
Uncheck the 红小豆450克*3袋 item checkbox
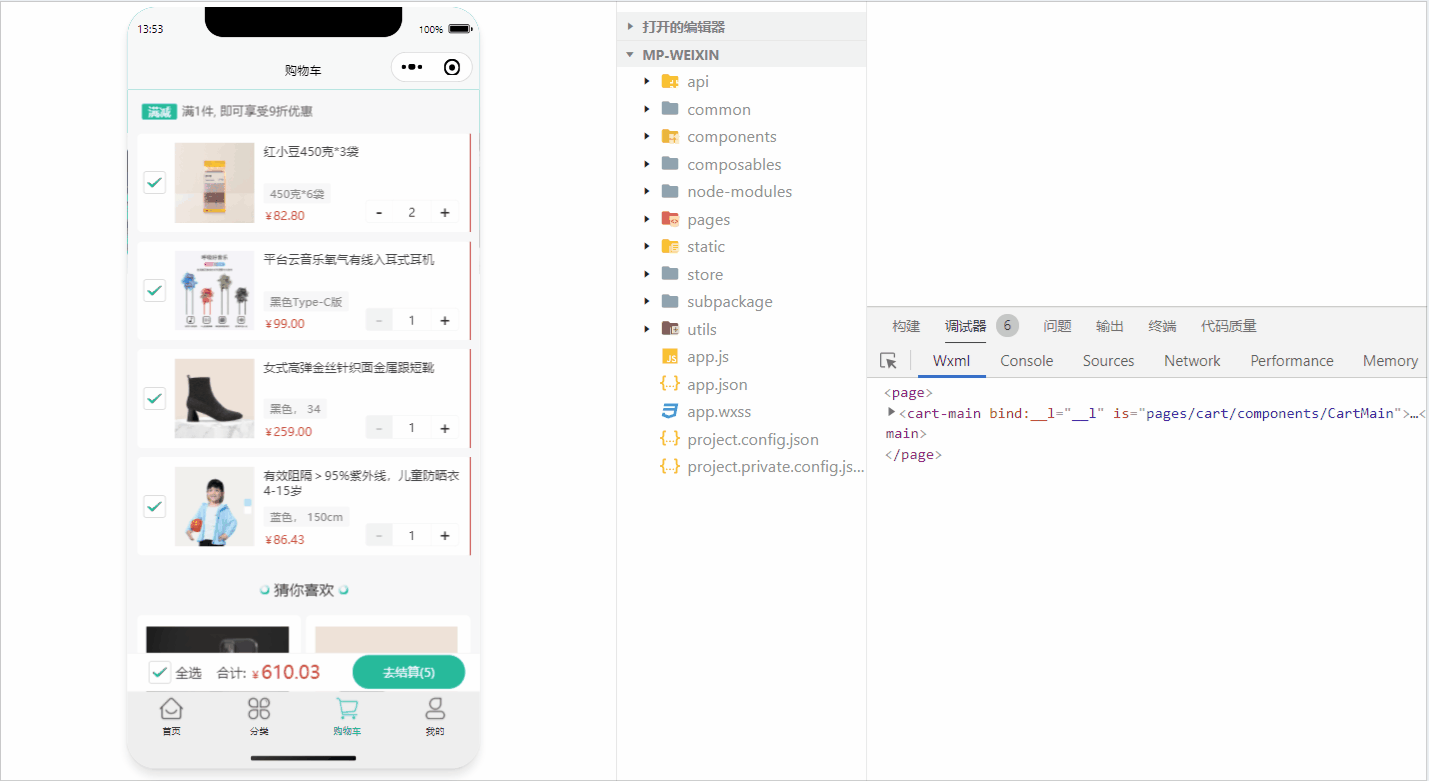[154, 182]
